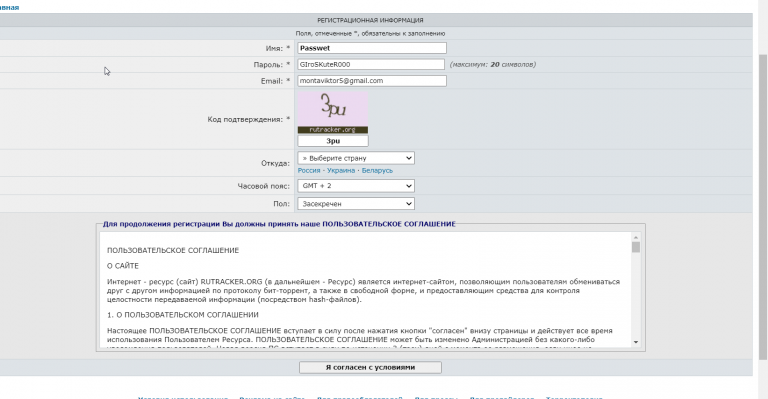Click the Email address field
Screen dimensions: 768x399
[372, 81]
